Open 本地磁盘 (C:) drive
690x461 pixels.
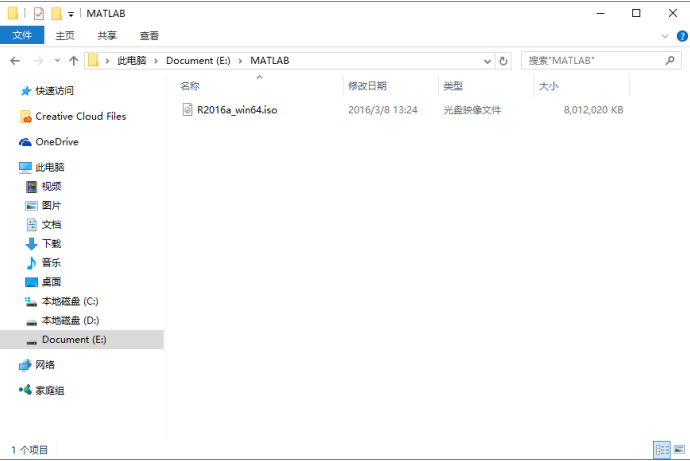click(x=70, y=301)
